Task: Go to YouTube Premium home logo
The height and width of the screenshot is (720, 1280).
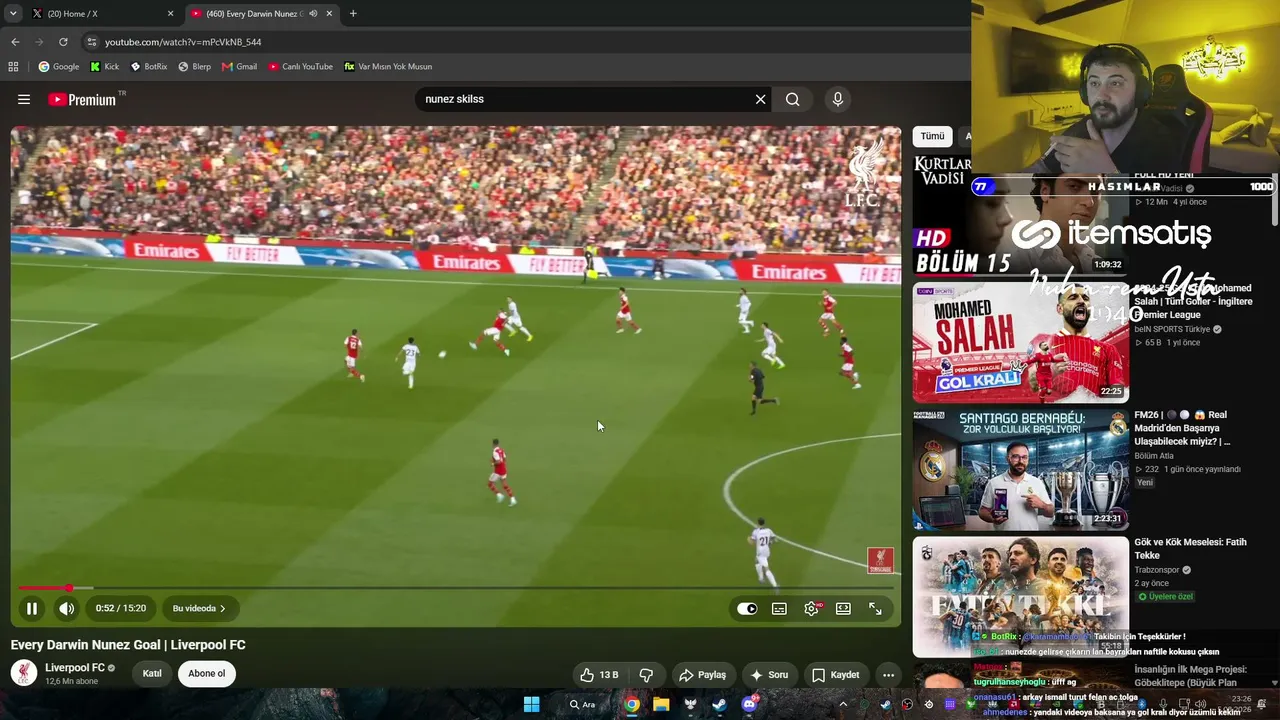Action: pyautogui.click(x=82, y=99)
